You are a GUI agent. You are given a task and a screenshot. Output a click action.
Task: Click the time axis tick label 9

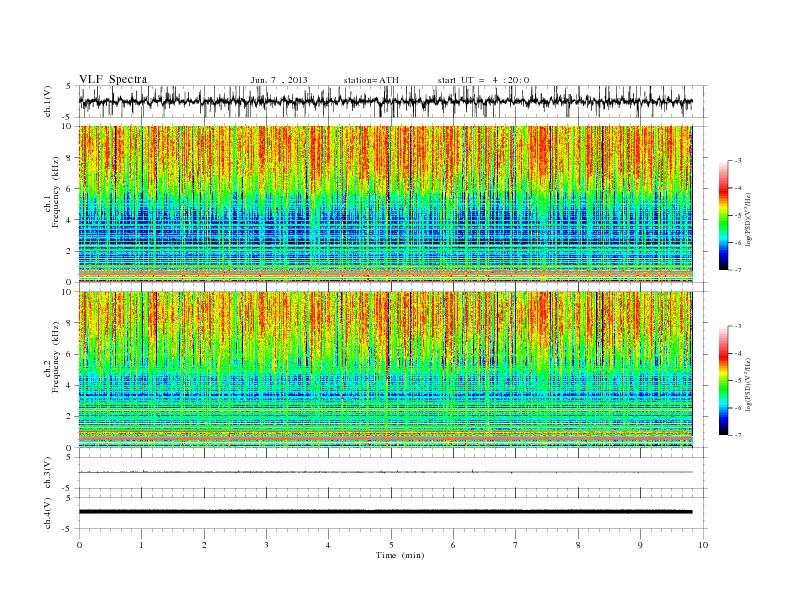[640, 545]
